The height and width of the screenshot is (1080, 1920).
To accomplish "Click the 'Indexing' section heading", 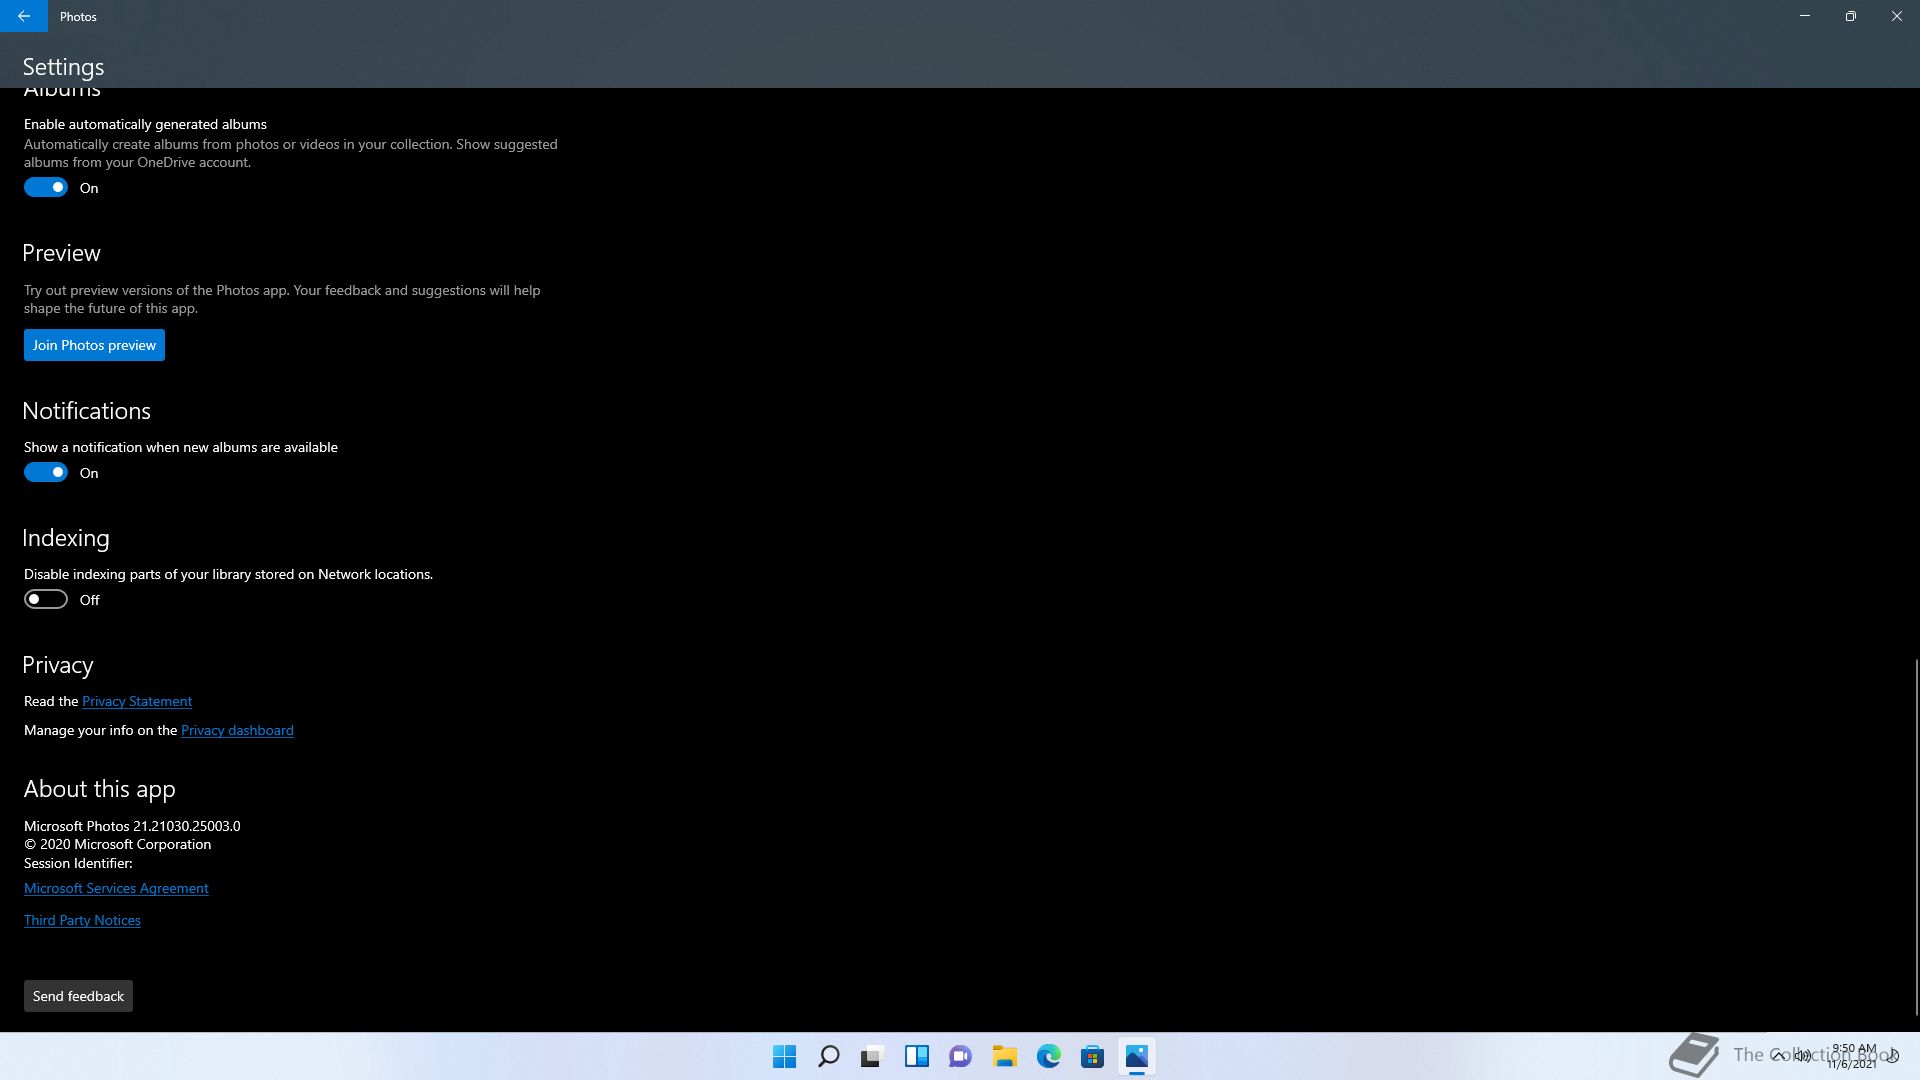I will (x=66, y=538).
